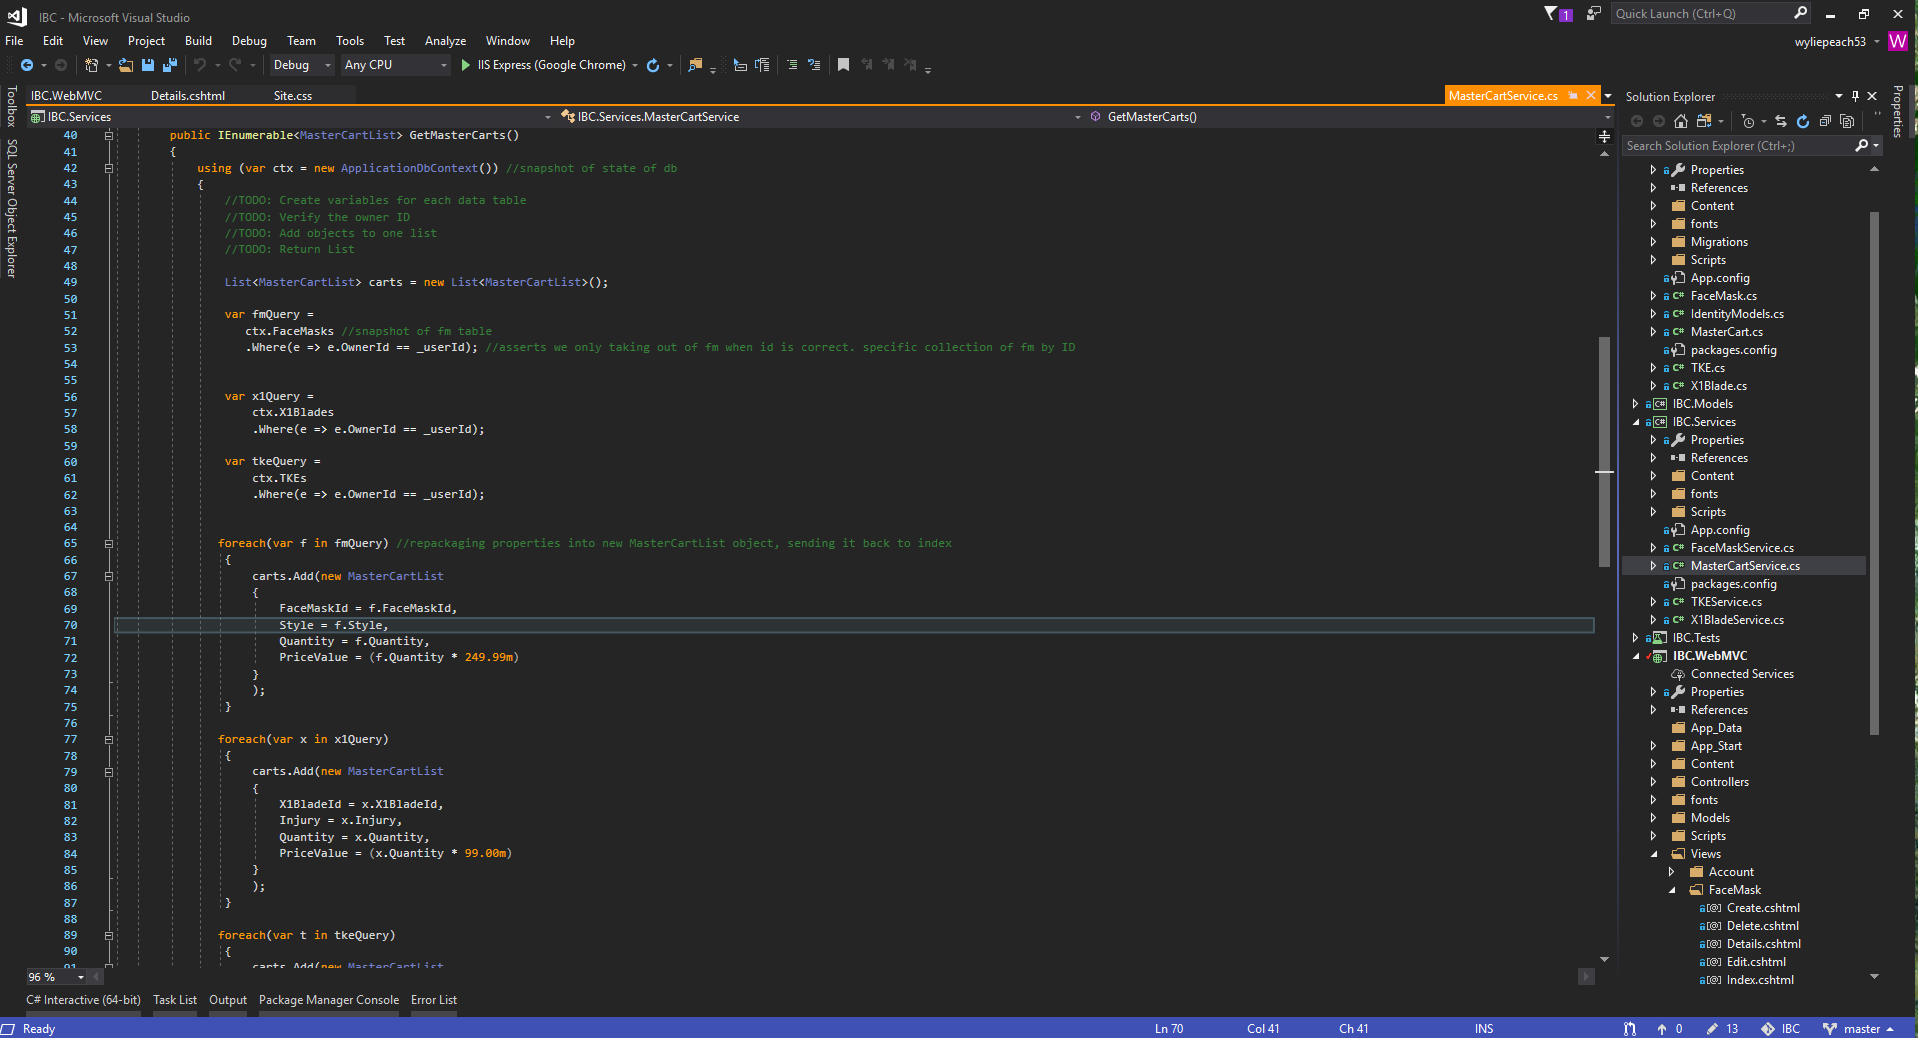Click the notifications flag icon
Image resolution: width=1918 pixels, height=1038 pixels.
pyautogui.click(x=1551, y=13)
